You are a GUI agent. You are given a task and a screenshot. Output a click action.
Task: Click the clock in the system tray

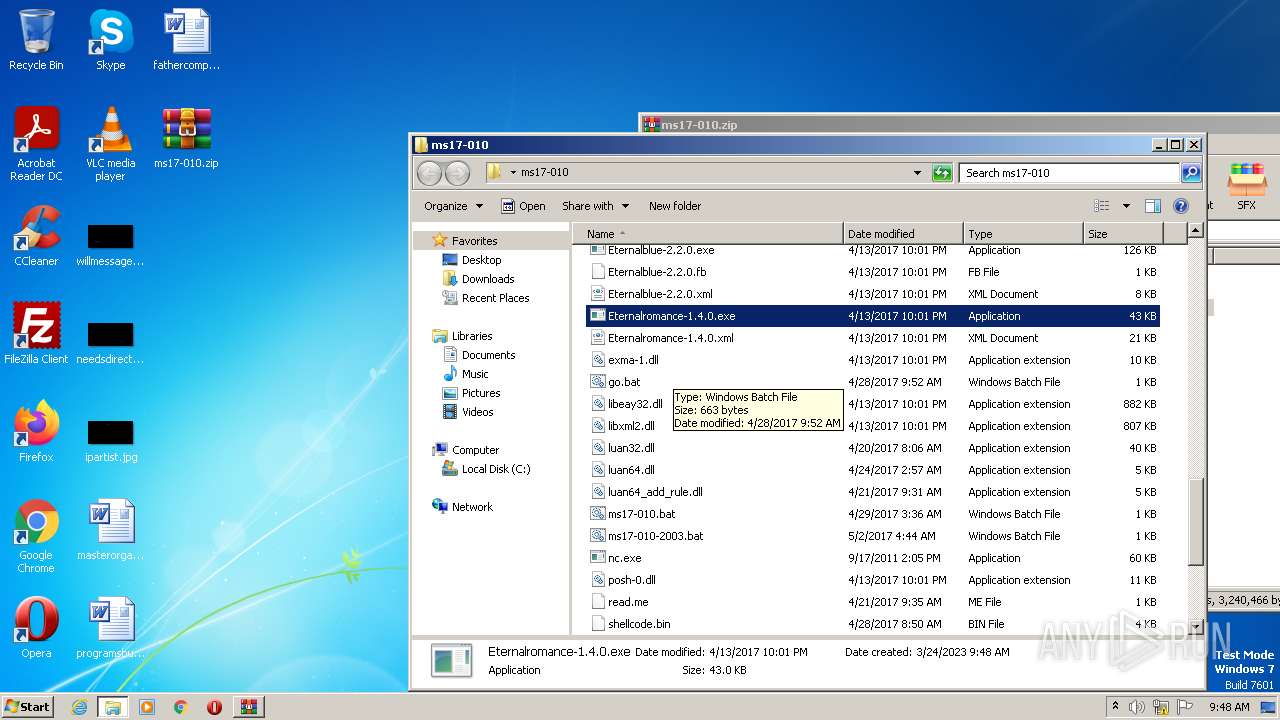click(1228, 707)
